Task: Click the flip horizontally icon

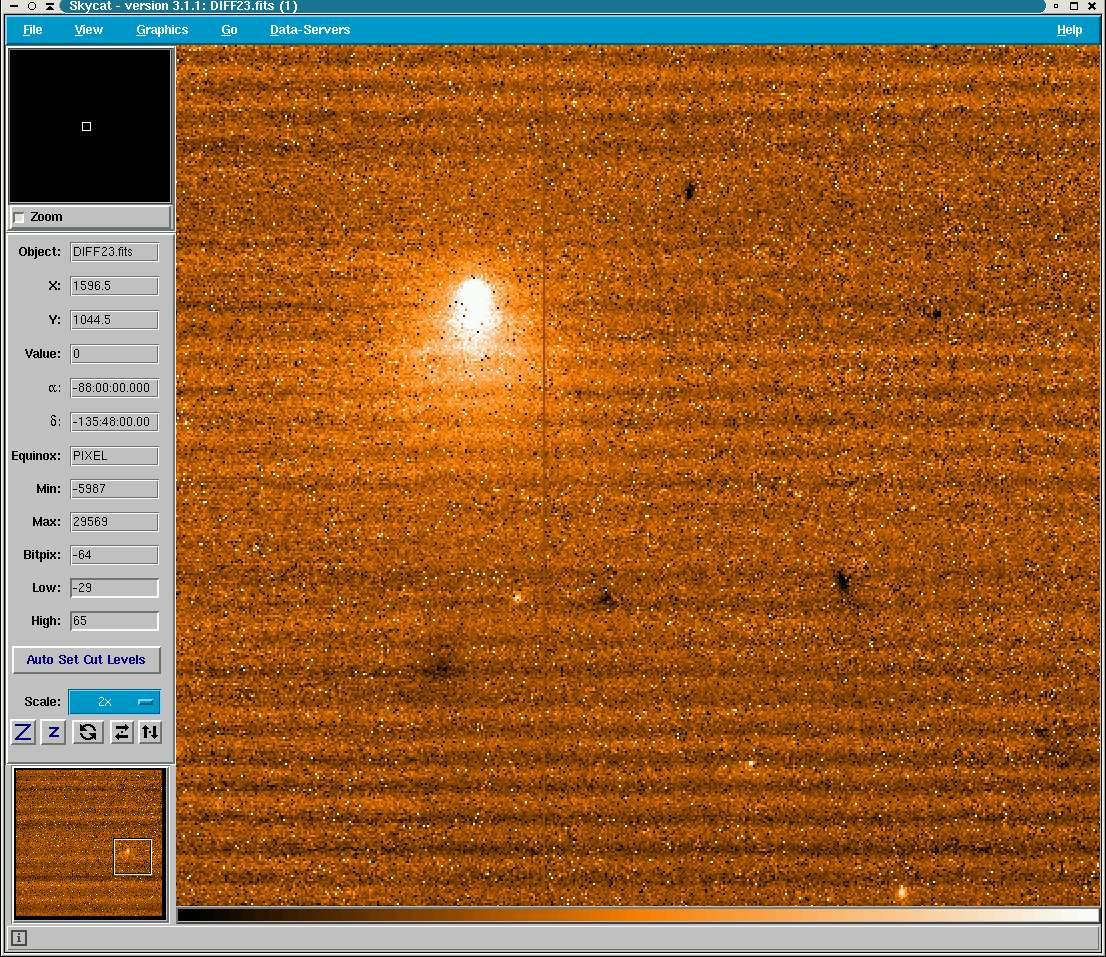Action: (x=121, y=732)
